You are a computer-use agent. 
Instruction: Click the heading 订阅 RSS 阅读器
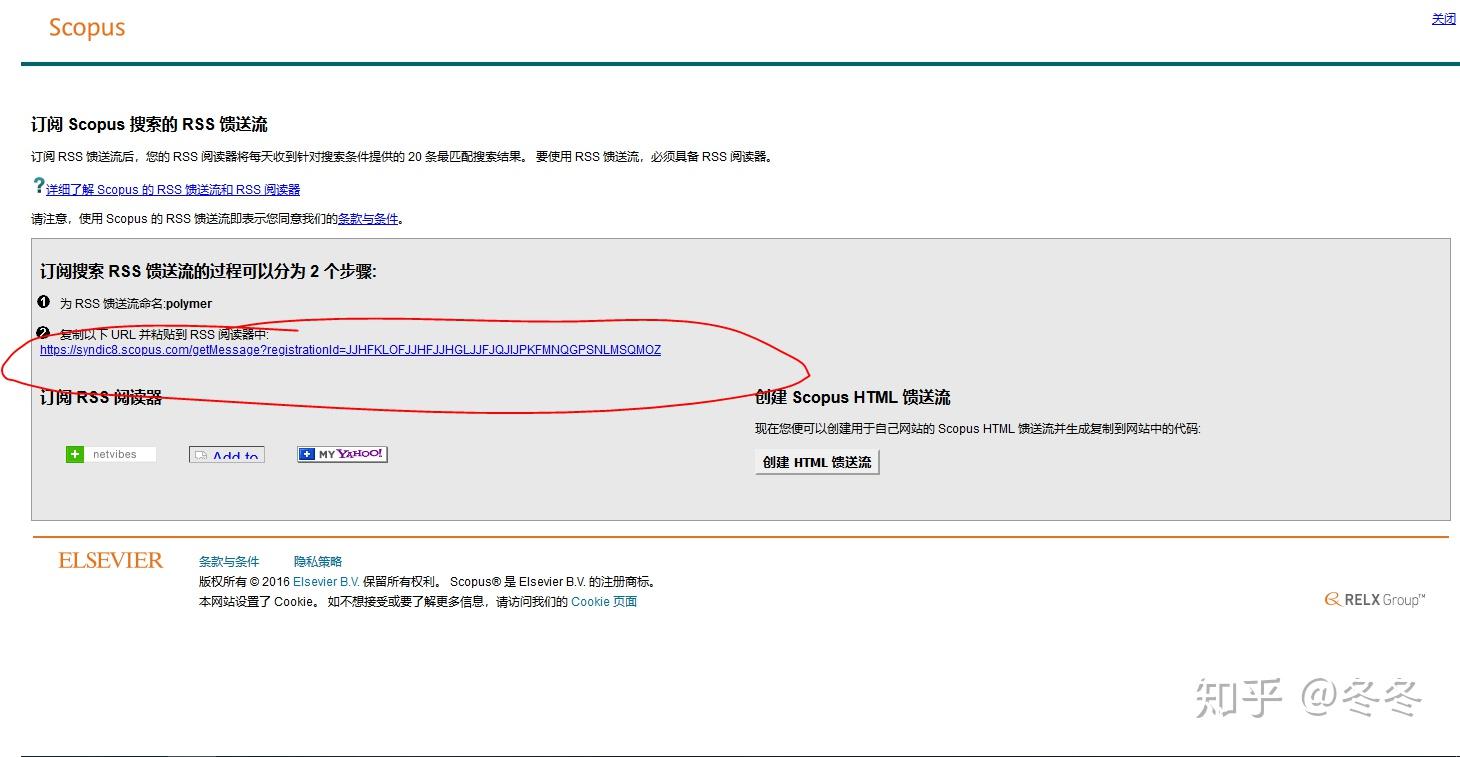click(x=101, y=397)
